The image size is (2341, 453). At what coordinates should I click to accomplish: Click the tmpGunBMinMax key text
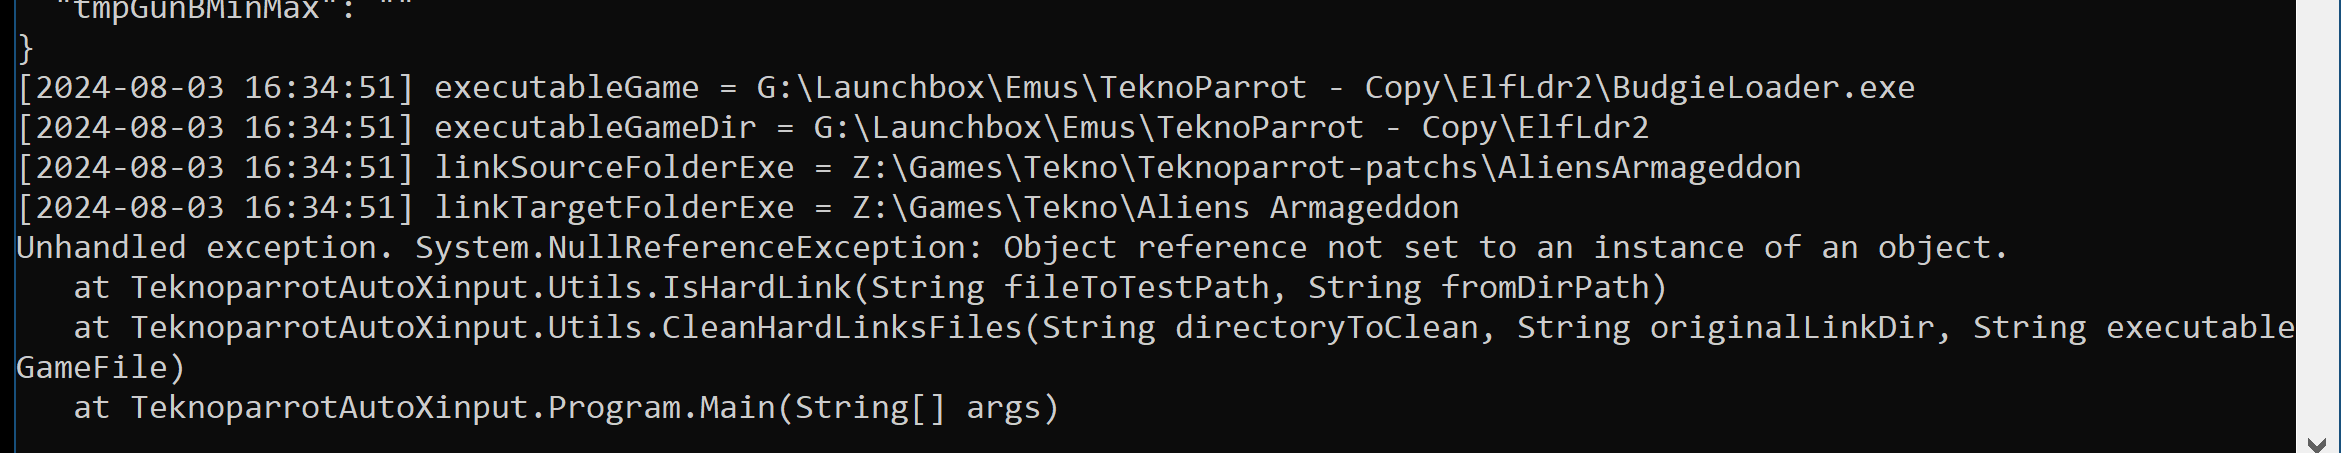tap(197, 10)
